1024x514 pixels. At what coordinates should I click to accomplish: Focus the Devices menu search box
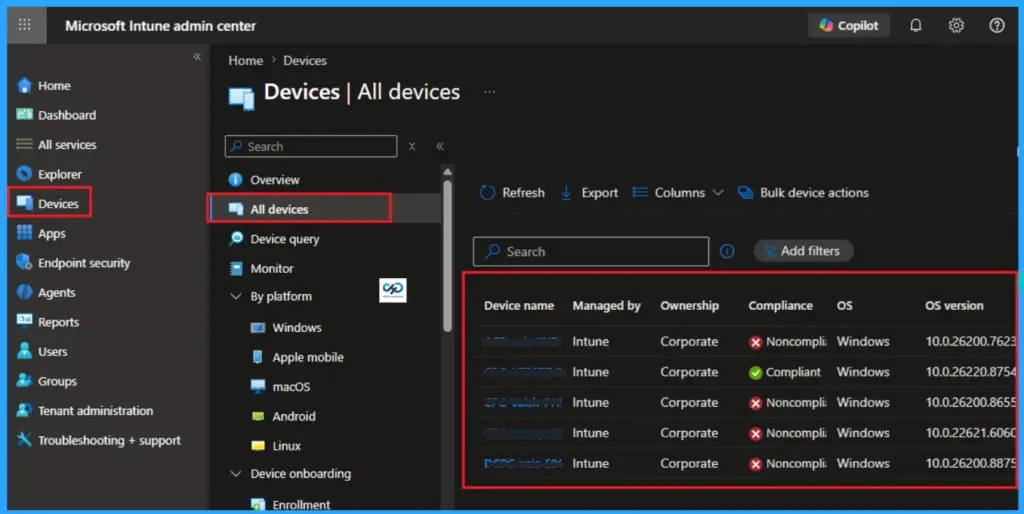pyautogui.click(x=311, y=146)
